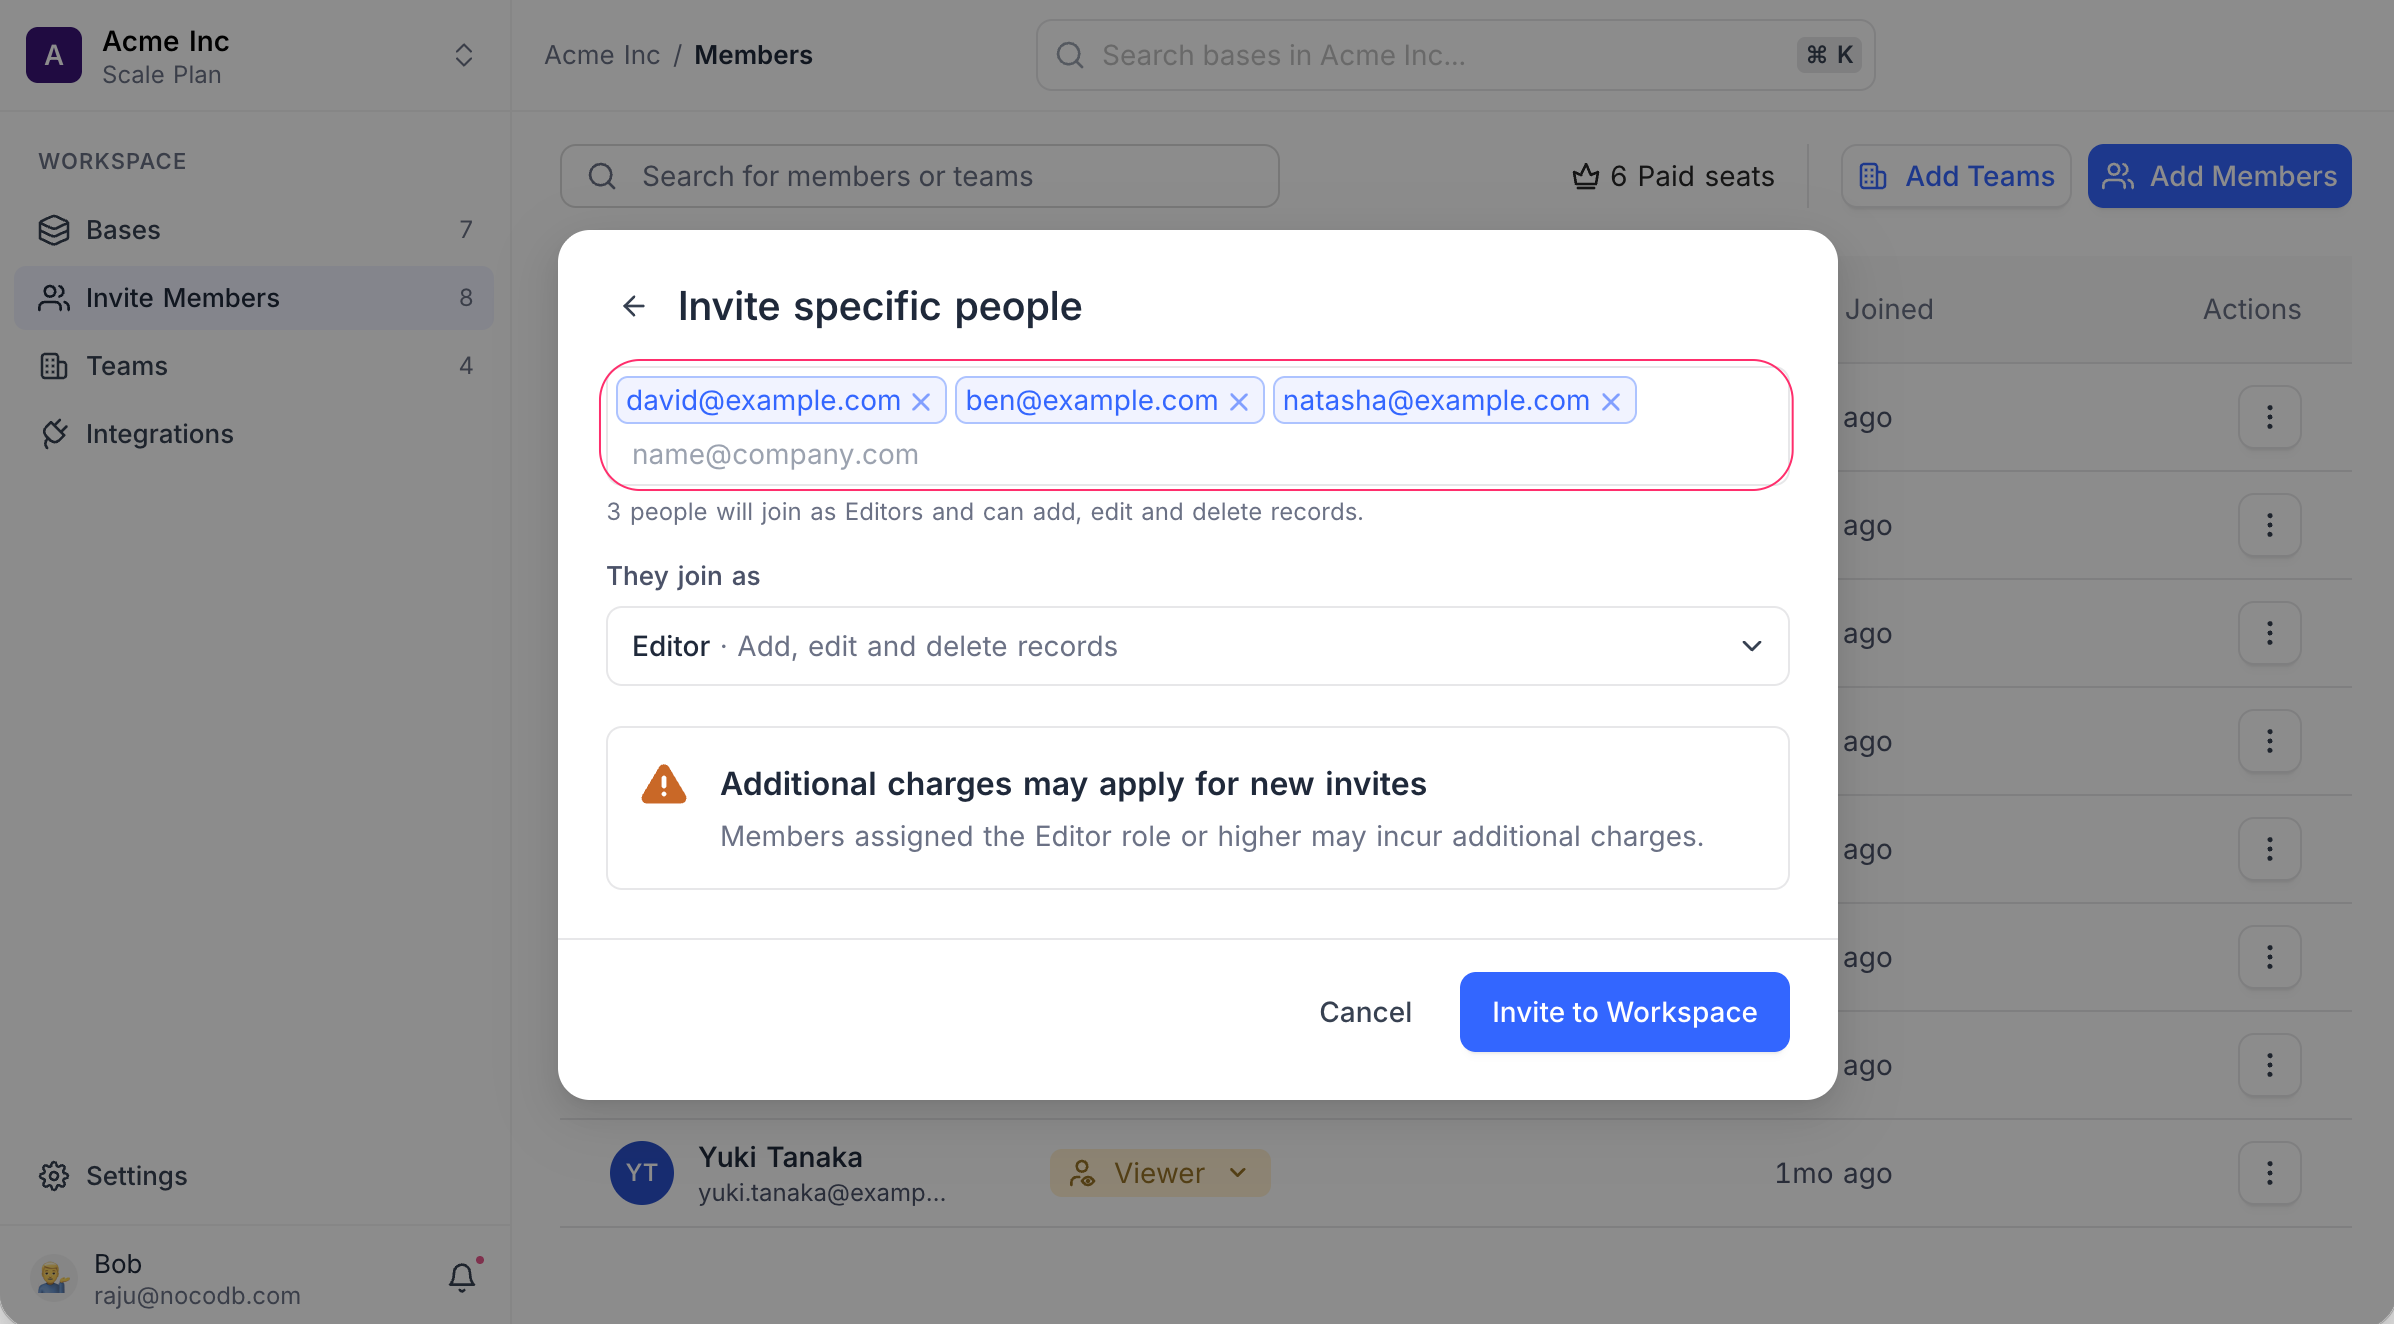Screen dimensions: 2394x1324
Task: Click Invite to Workspace button
Action: pyautogui.click(x=1625, y=1012)
